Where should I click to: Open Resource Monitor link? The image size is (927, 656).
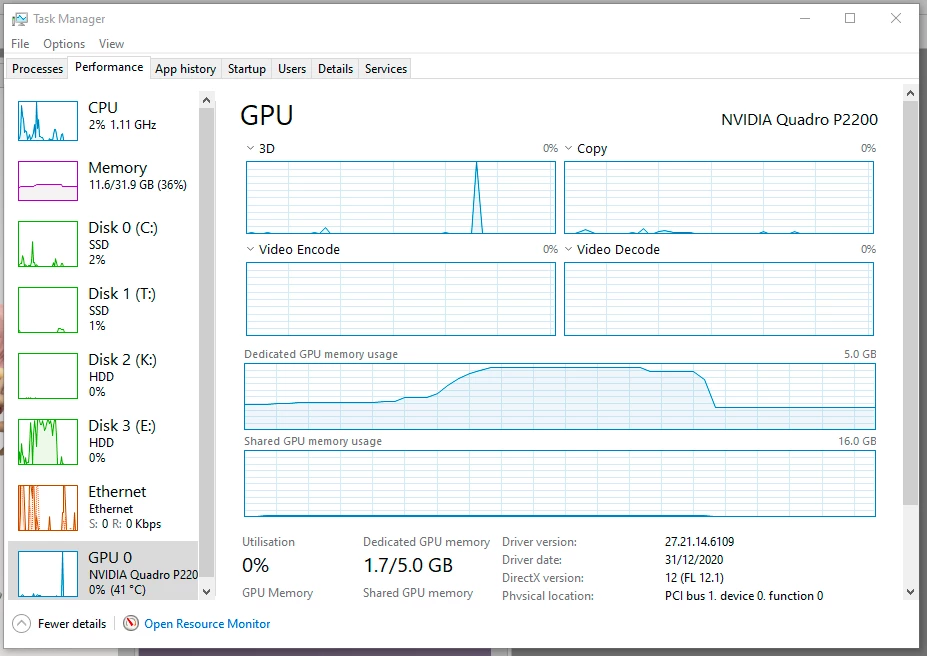(x=207, y=623)
